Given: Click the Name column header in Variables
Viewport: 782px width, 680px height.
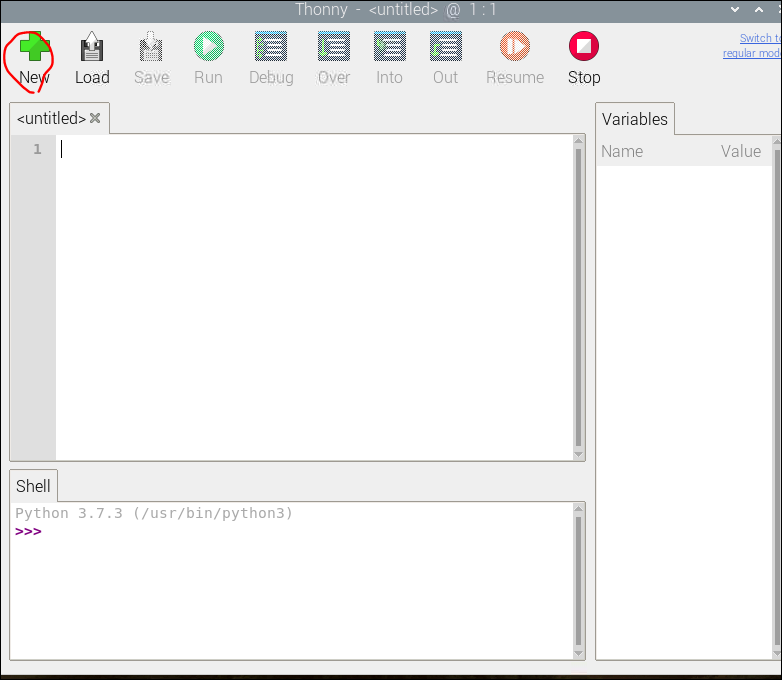Looking at the screenshot, I should 622,151.
